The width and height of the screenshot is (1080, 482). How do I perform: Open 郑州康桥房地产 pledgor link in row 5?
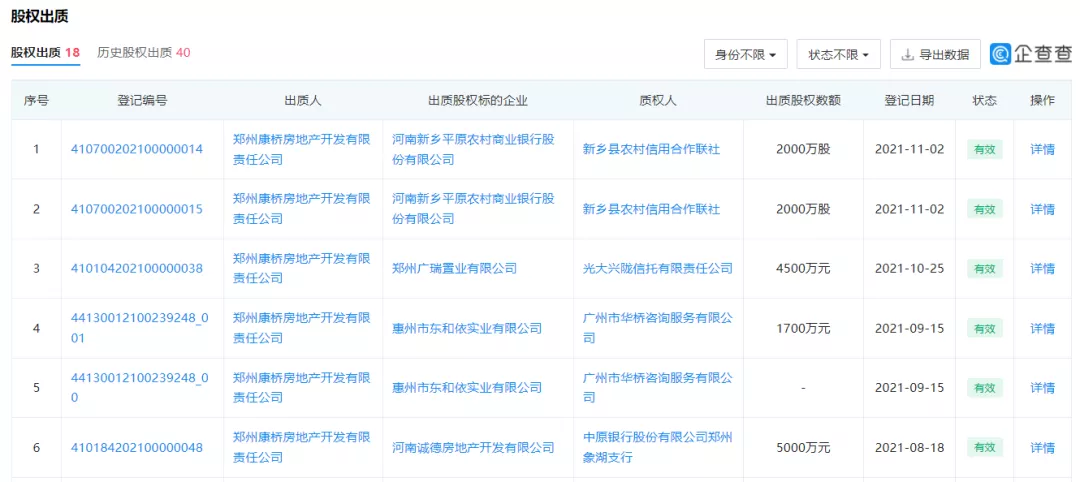pos(302,388)
